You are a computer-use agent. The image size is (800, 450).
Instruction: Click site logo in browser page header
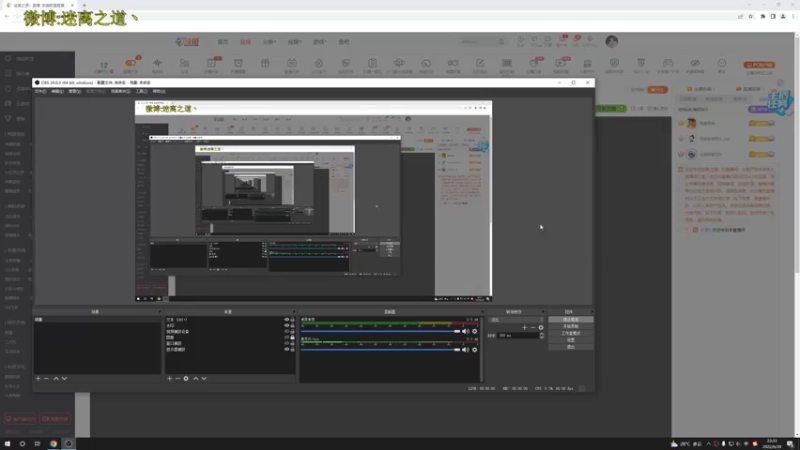tap(187, 42)
